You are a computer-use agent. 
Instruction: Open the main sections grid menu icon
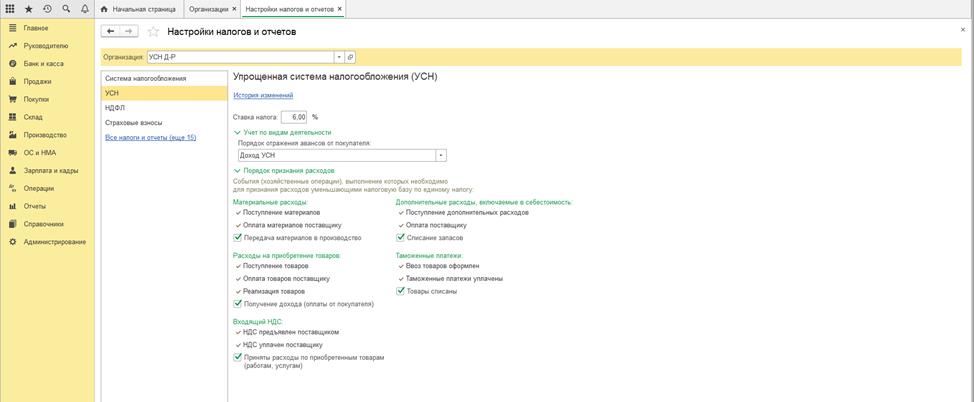[9, 8]
